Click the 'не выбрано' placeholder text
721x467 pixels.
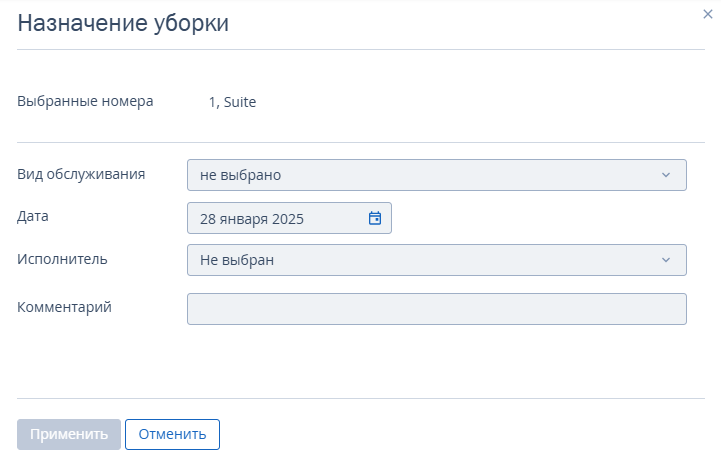[240, 175]
